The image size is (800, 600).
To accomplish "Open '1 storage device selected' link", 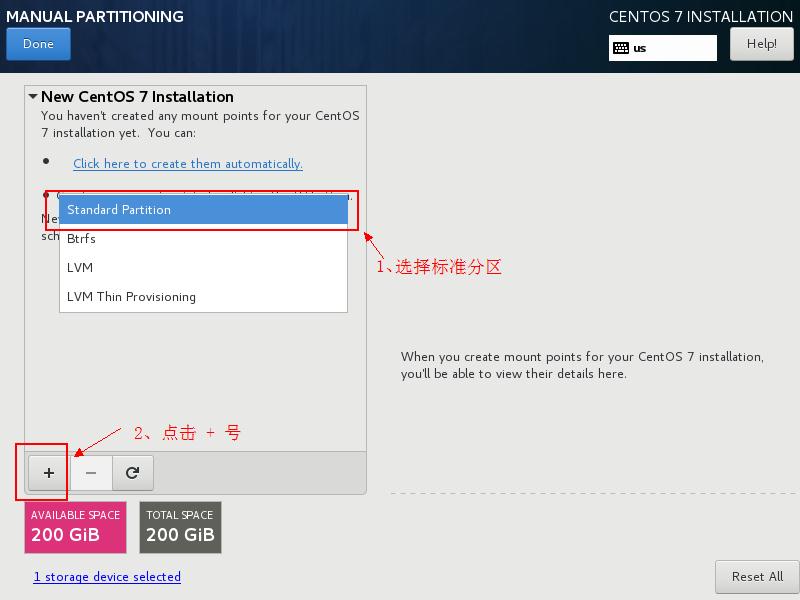I will pos(107,577).
